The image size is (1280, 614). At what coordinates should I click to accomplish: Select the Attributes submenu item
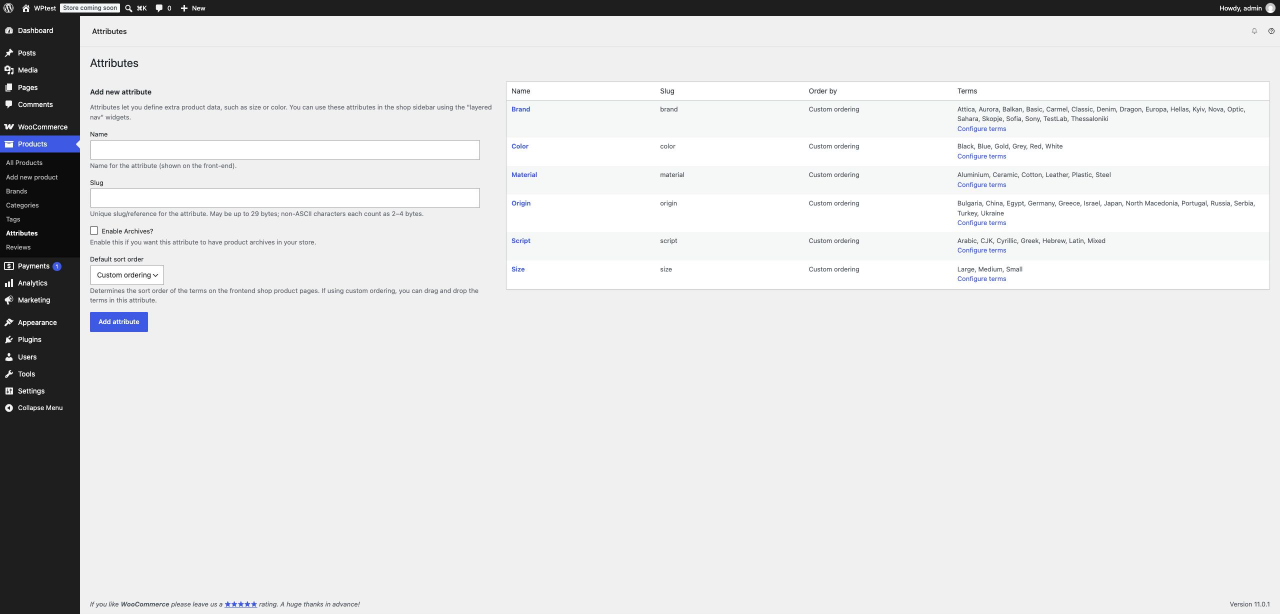(22, 233)
